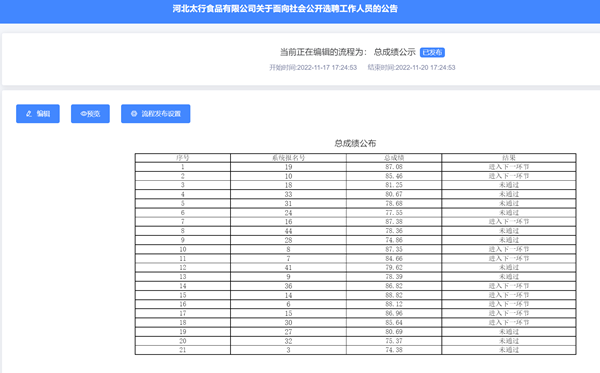
Task: Click serial number 17 in the 86.96 row
Action: click(183, 313)
